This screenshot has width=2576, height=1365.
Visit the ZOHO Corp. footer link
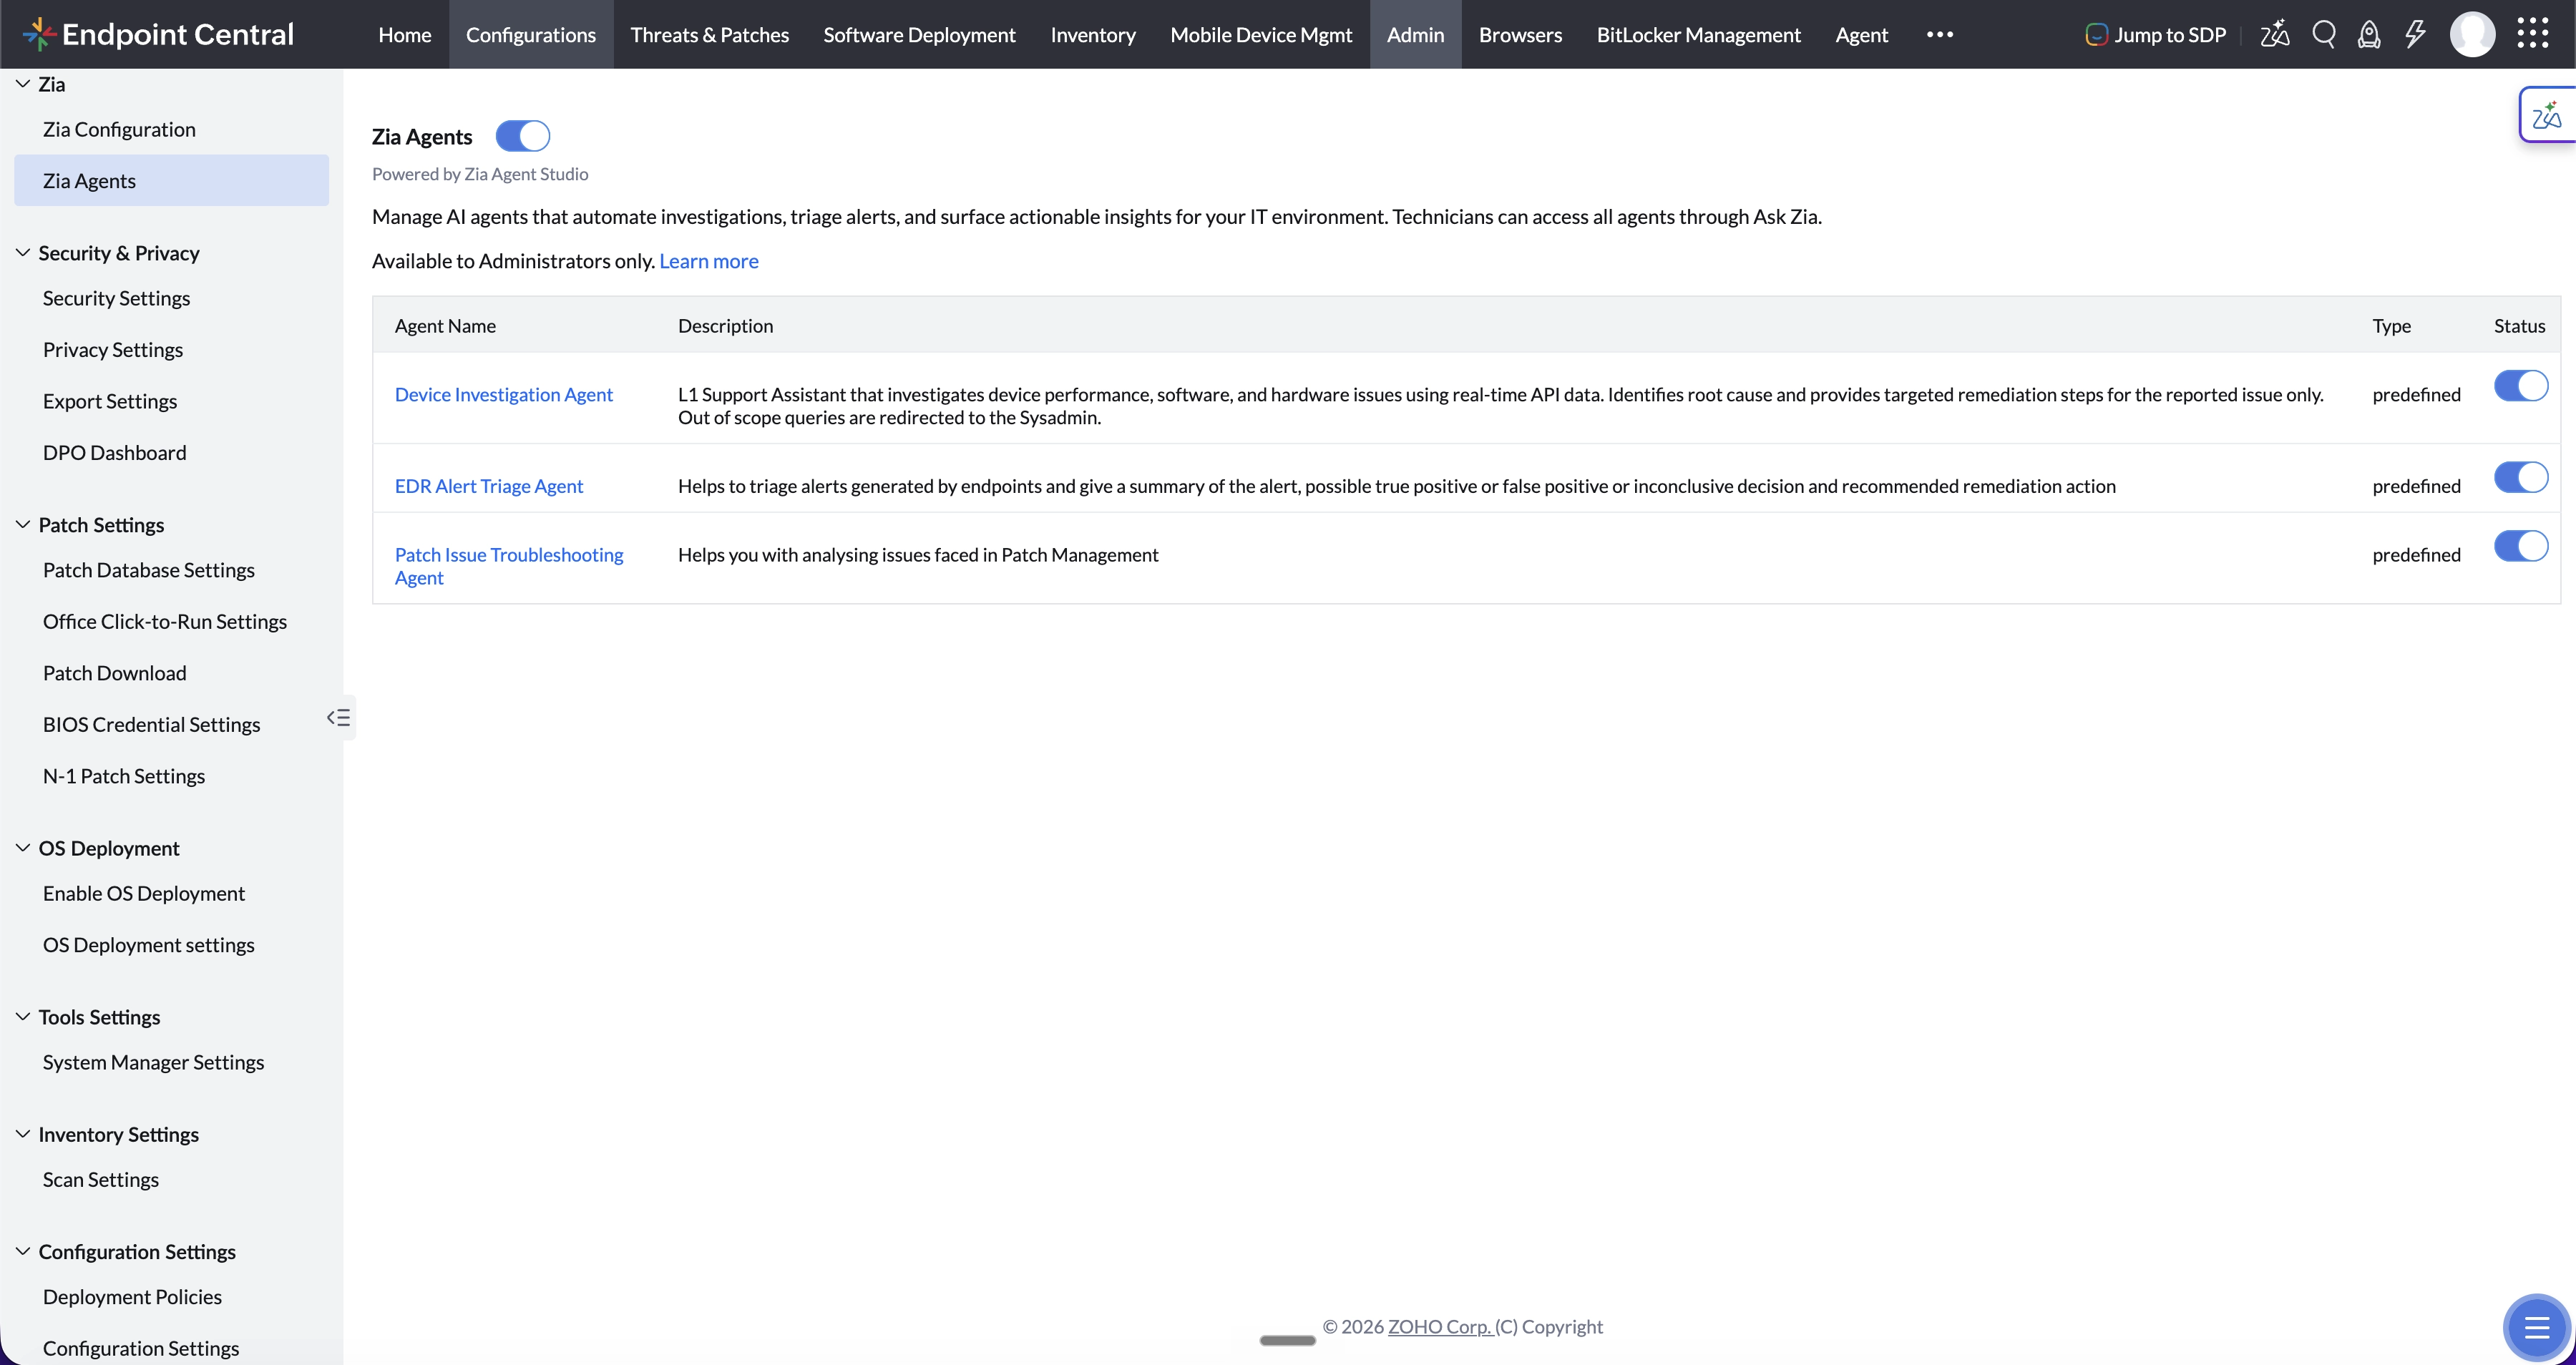[x=1439, y=1326]
